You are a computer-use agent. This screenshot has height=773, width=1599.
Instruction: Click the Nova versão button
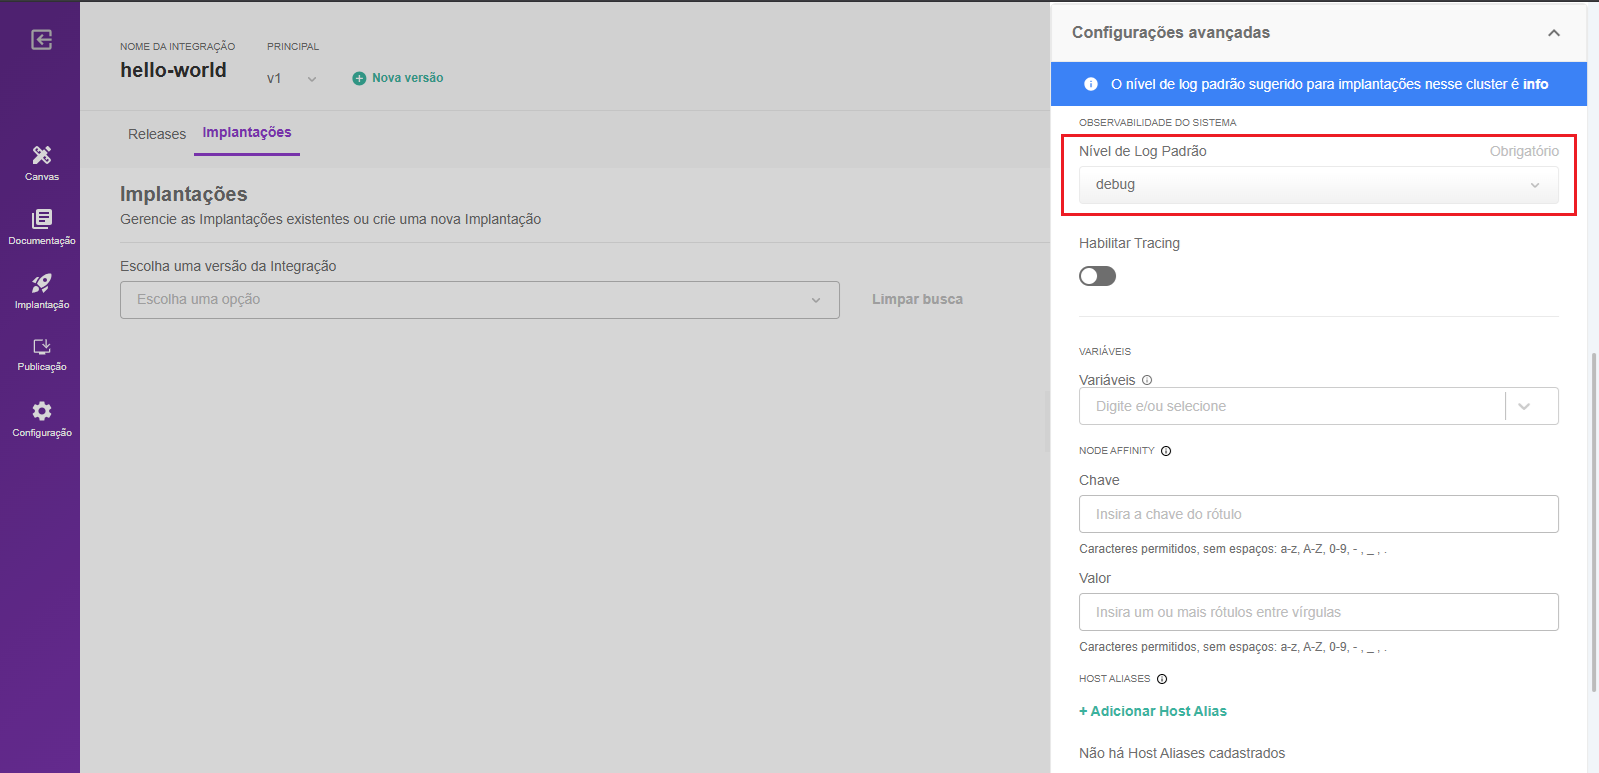coord(398,78)
